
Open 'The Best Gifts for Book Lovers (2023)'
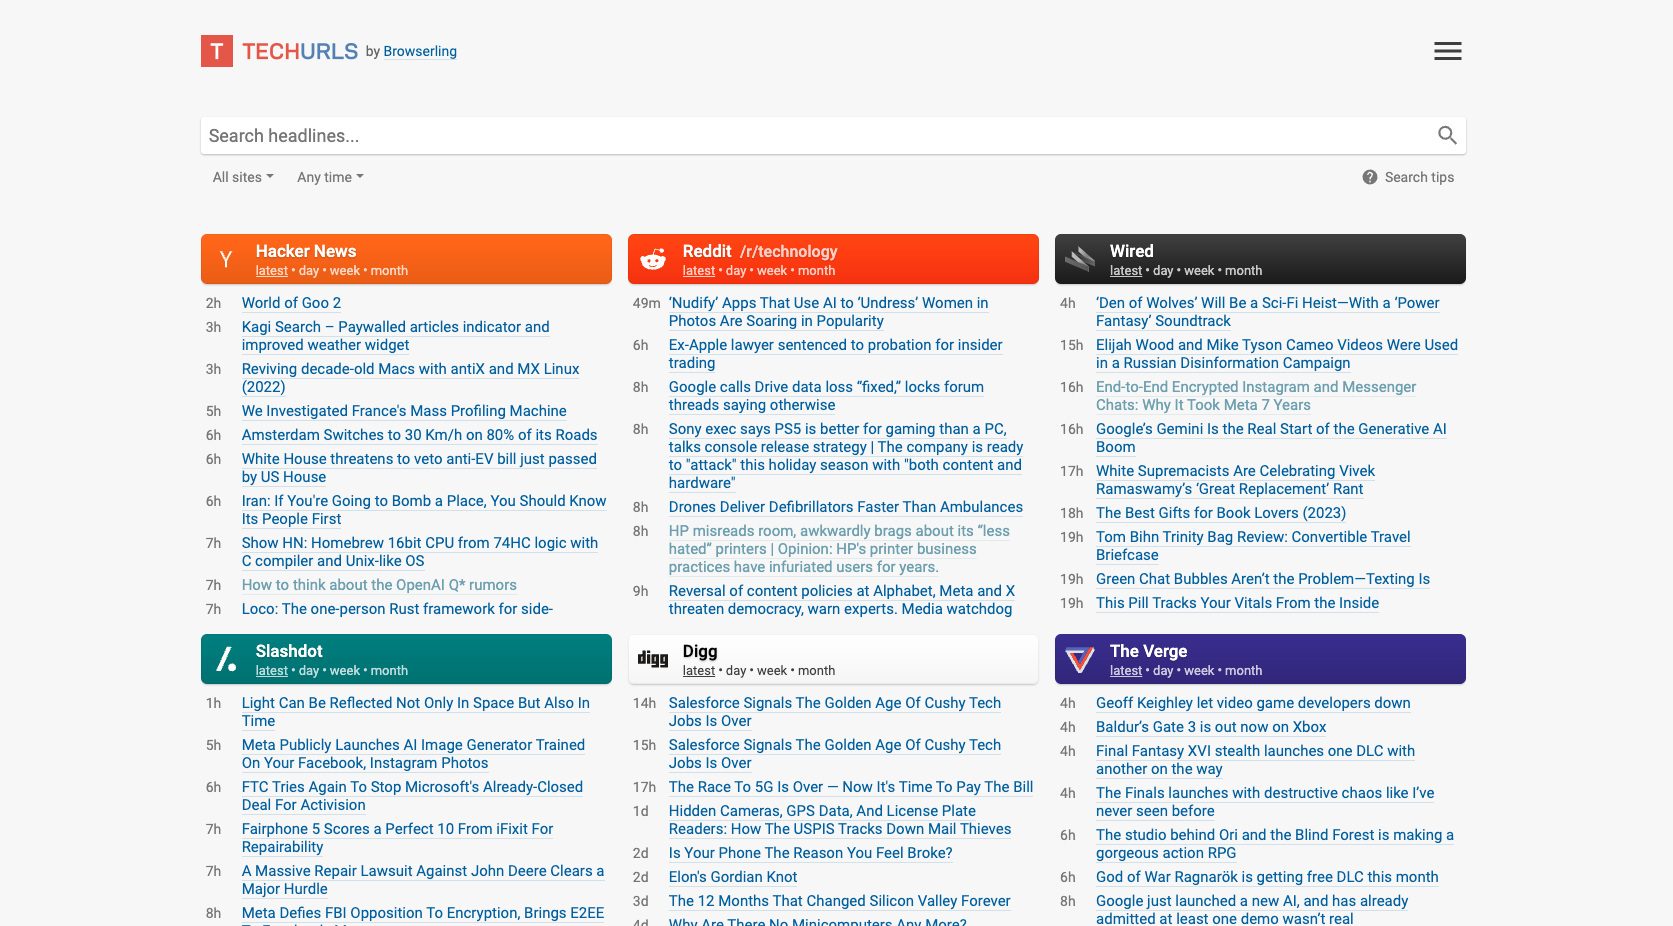(1221, 513)
